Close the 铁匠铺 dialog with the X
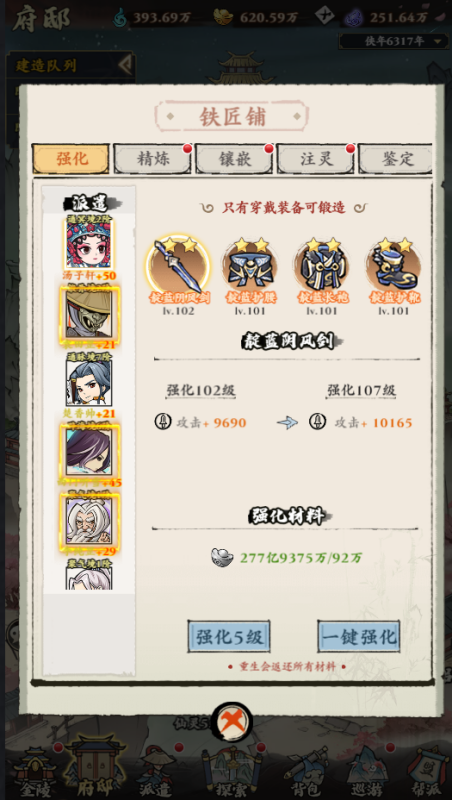Image resolution: width=452 pixels, height=800 pixels. point(232,722)
